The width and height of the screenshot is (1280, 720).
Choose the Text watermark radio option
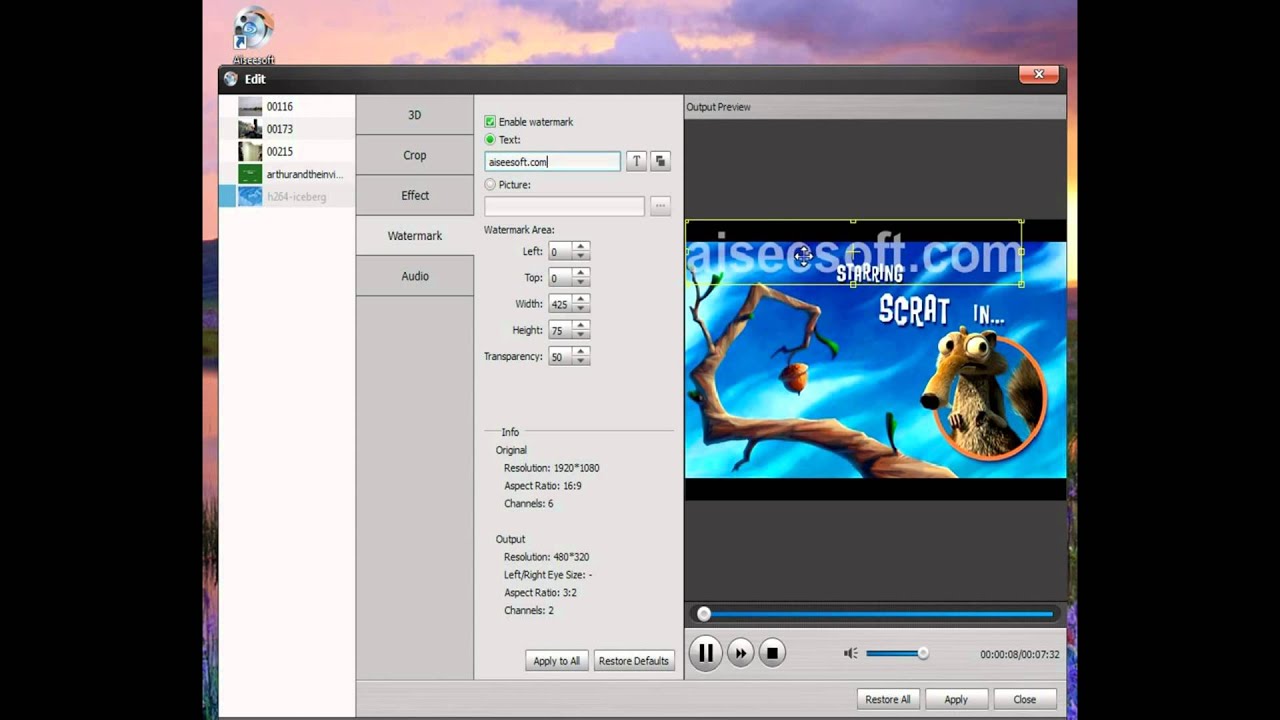[x=490, y=140]
